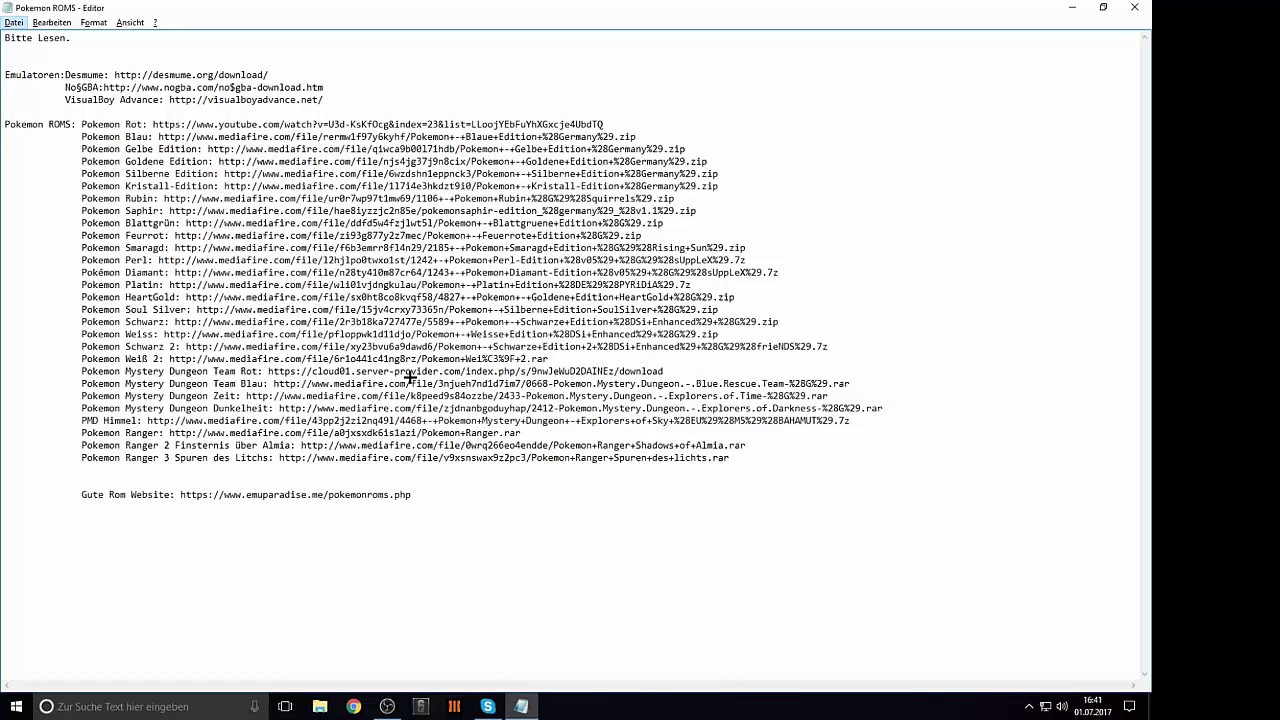
Task: Click the vertical scrollbar down arrow
Action: pyautogui.click(x=1145, y=673)
